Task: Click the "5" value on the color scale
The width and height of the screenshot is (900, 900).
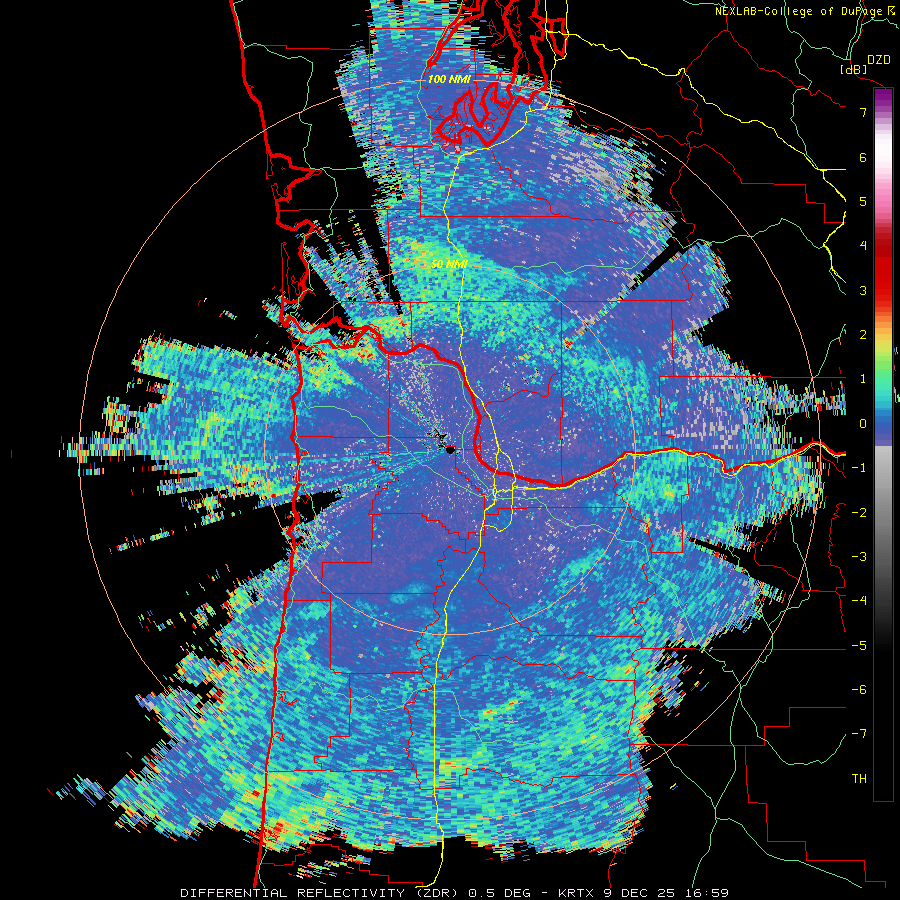Action: [x=863, y=201]
